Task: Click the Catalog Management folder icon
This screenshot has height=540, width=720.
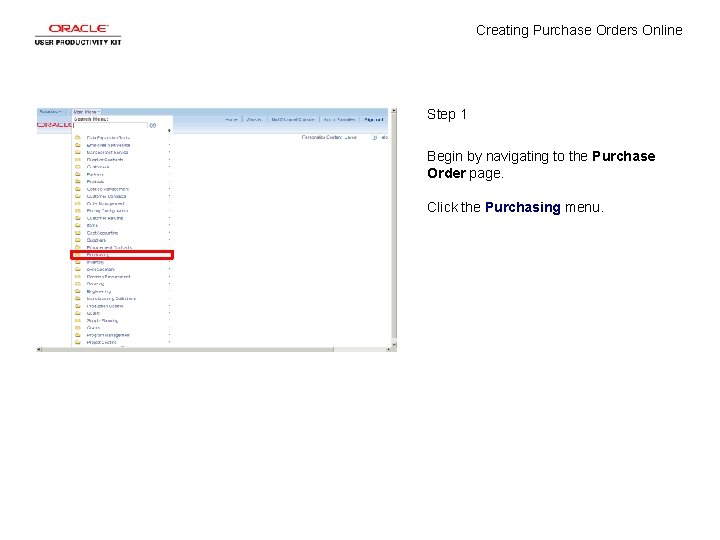Action: (78, 189)
